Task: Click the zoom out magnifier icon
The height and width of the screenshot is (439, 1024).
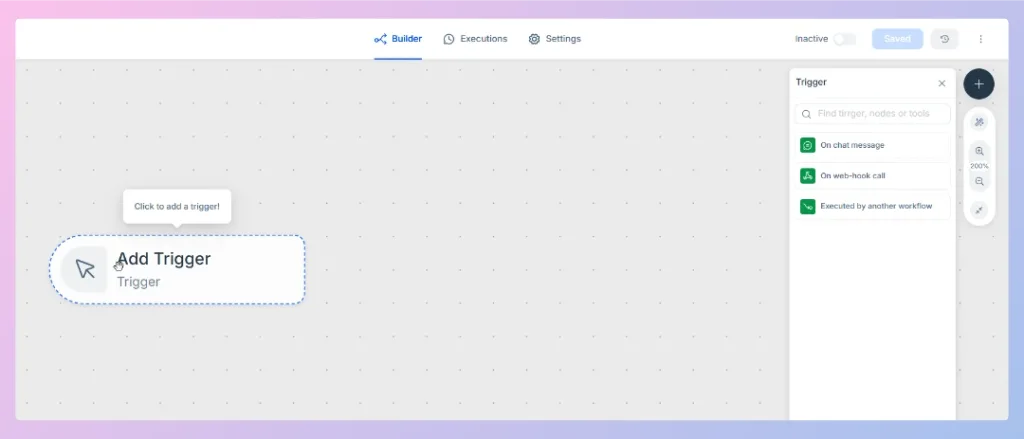Action: coord(979,182)
